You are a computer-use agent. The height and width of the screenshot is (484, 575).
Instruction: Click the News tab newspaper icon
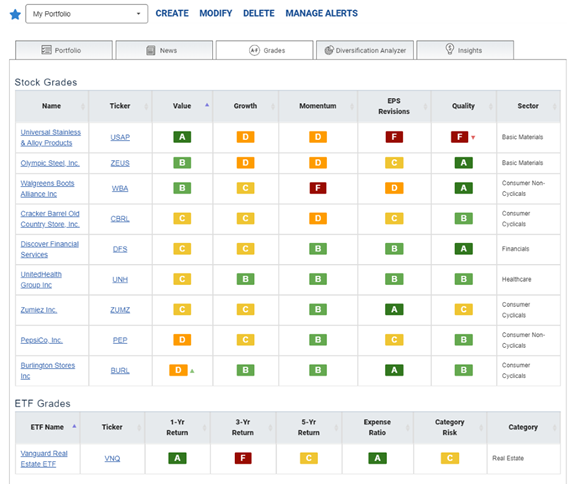pyautogui.click(x=151, y=50)
